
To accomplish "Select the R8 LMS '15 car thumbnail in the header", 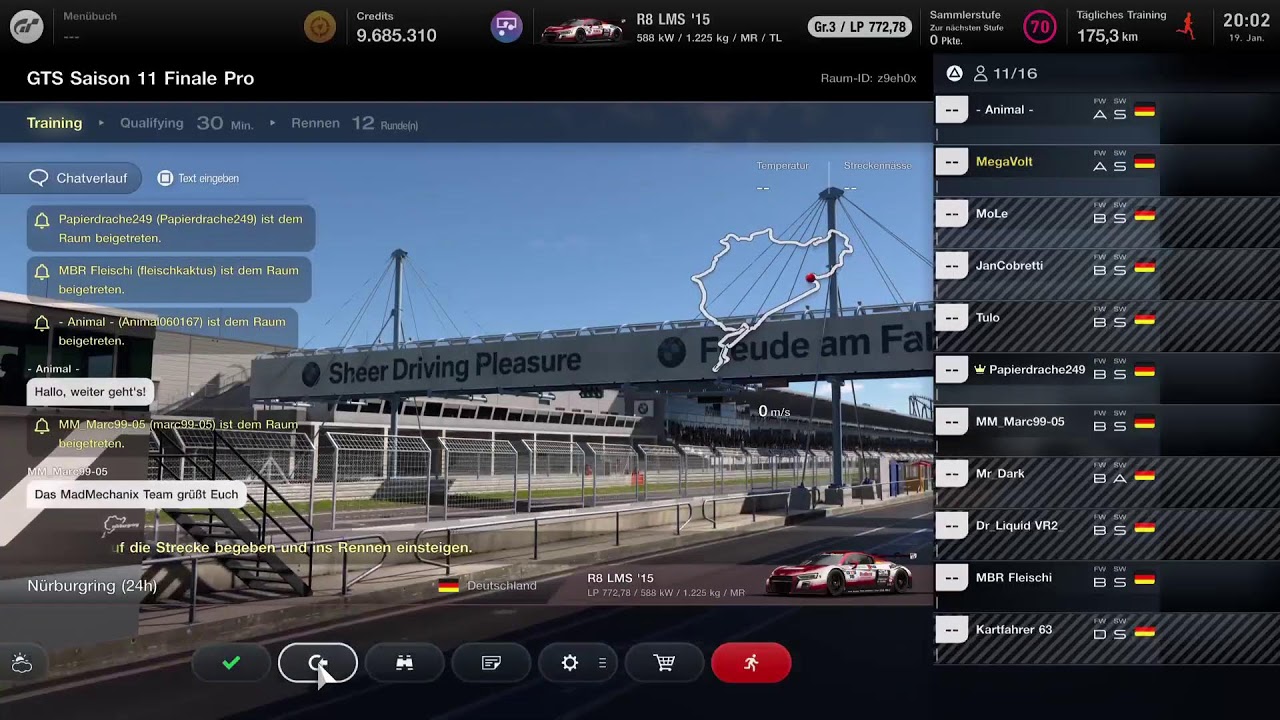I will click(582, 30).
